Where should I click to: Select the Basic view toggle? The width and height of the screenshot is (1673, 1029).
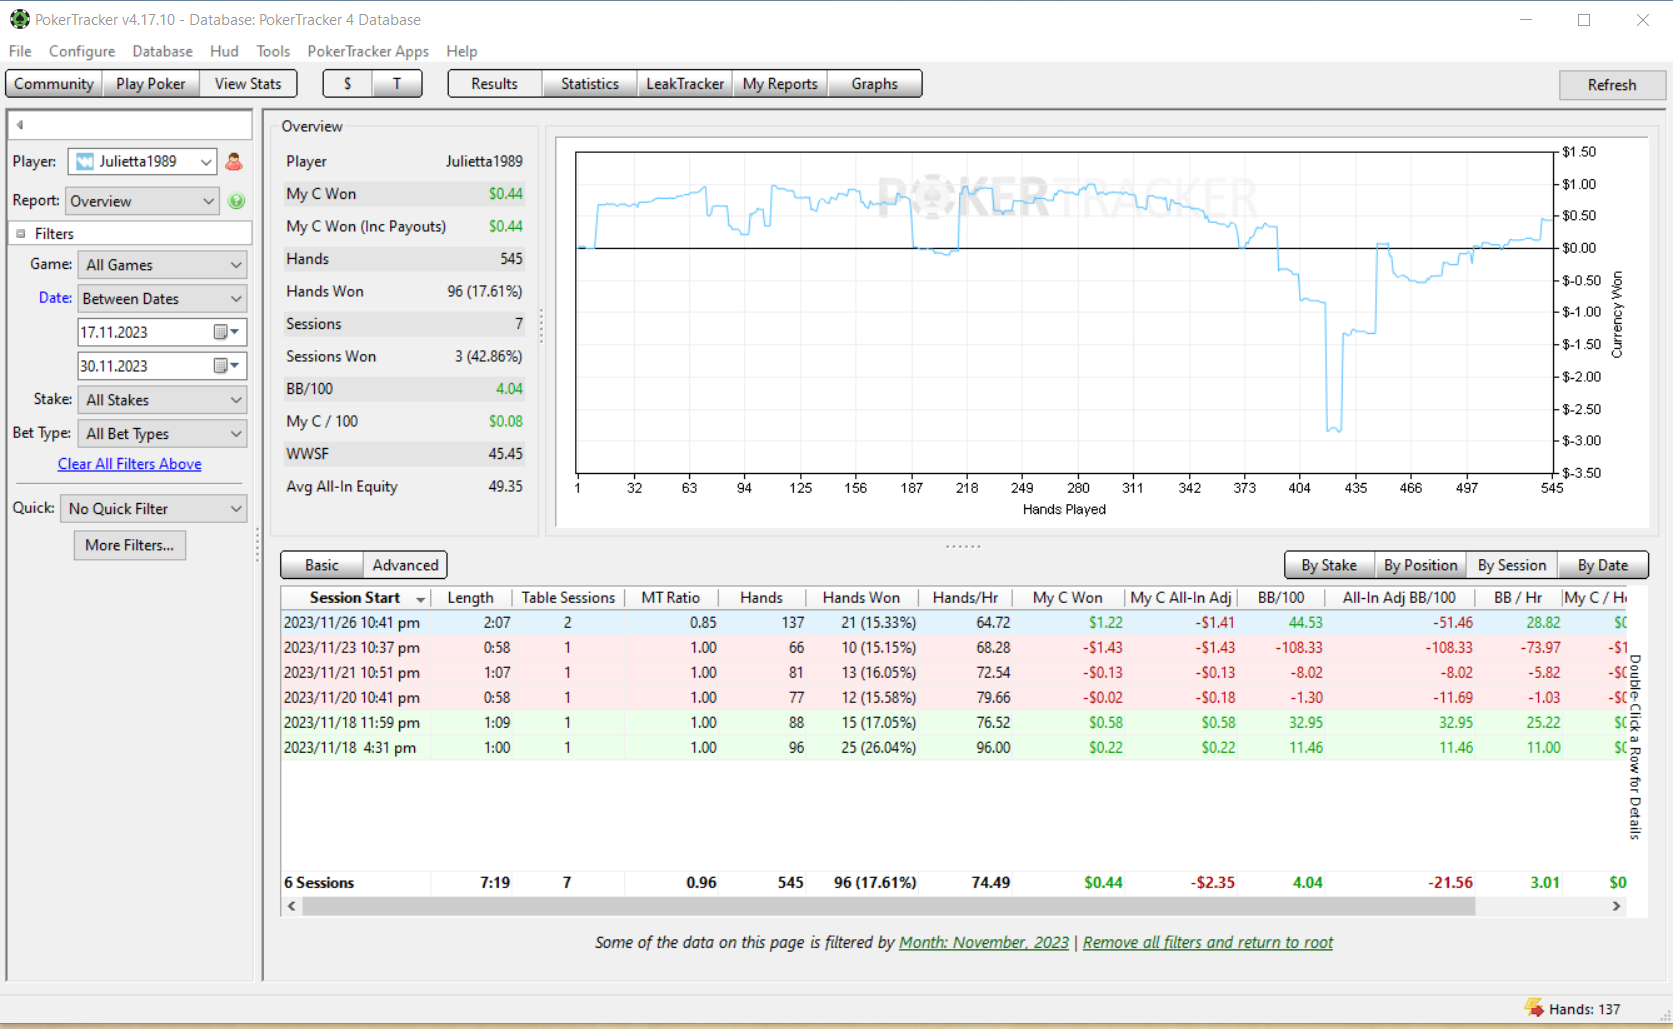[322, 565]
